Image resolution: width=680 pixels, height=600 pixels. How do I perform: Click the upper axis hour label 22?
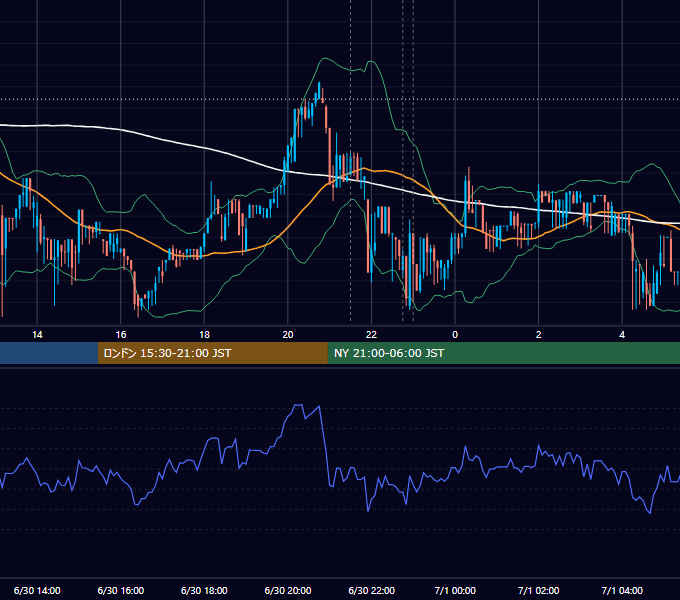[371, 335]
